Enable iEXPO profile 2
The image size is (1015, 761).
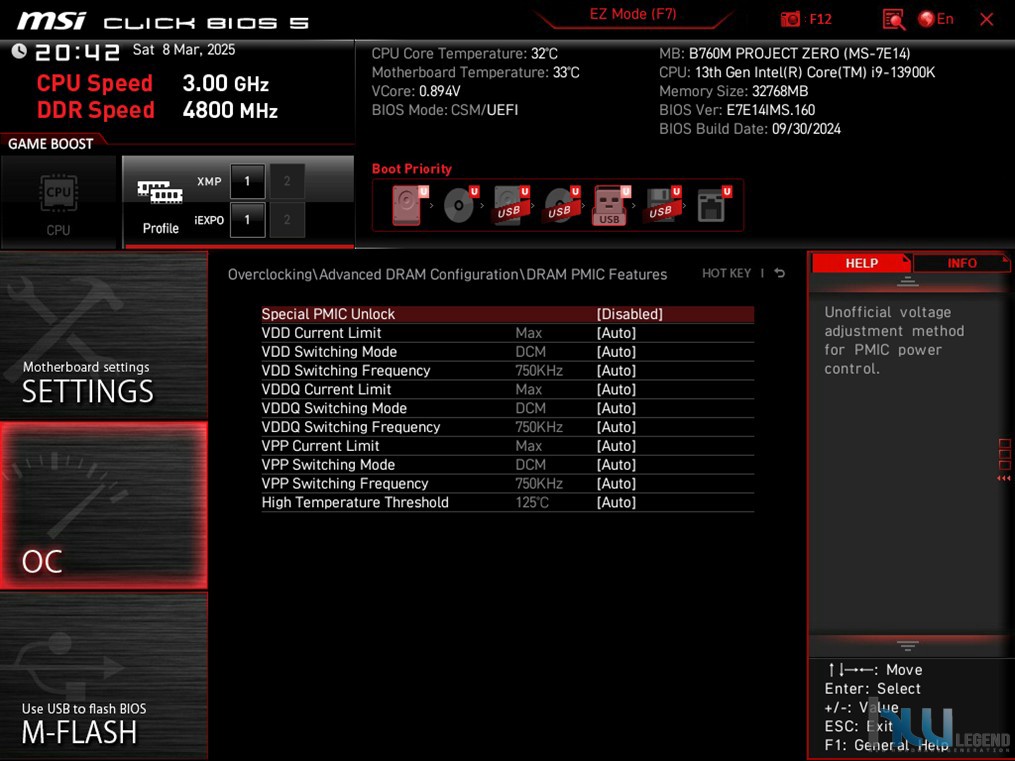click(287, 219)
